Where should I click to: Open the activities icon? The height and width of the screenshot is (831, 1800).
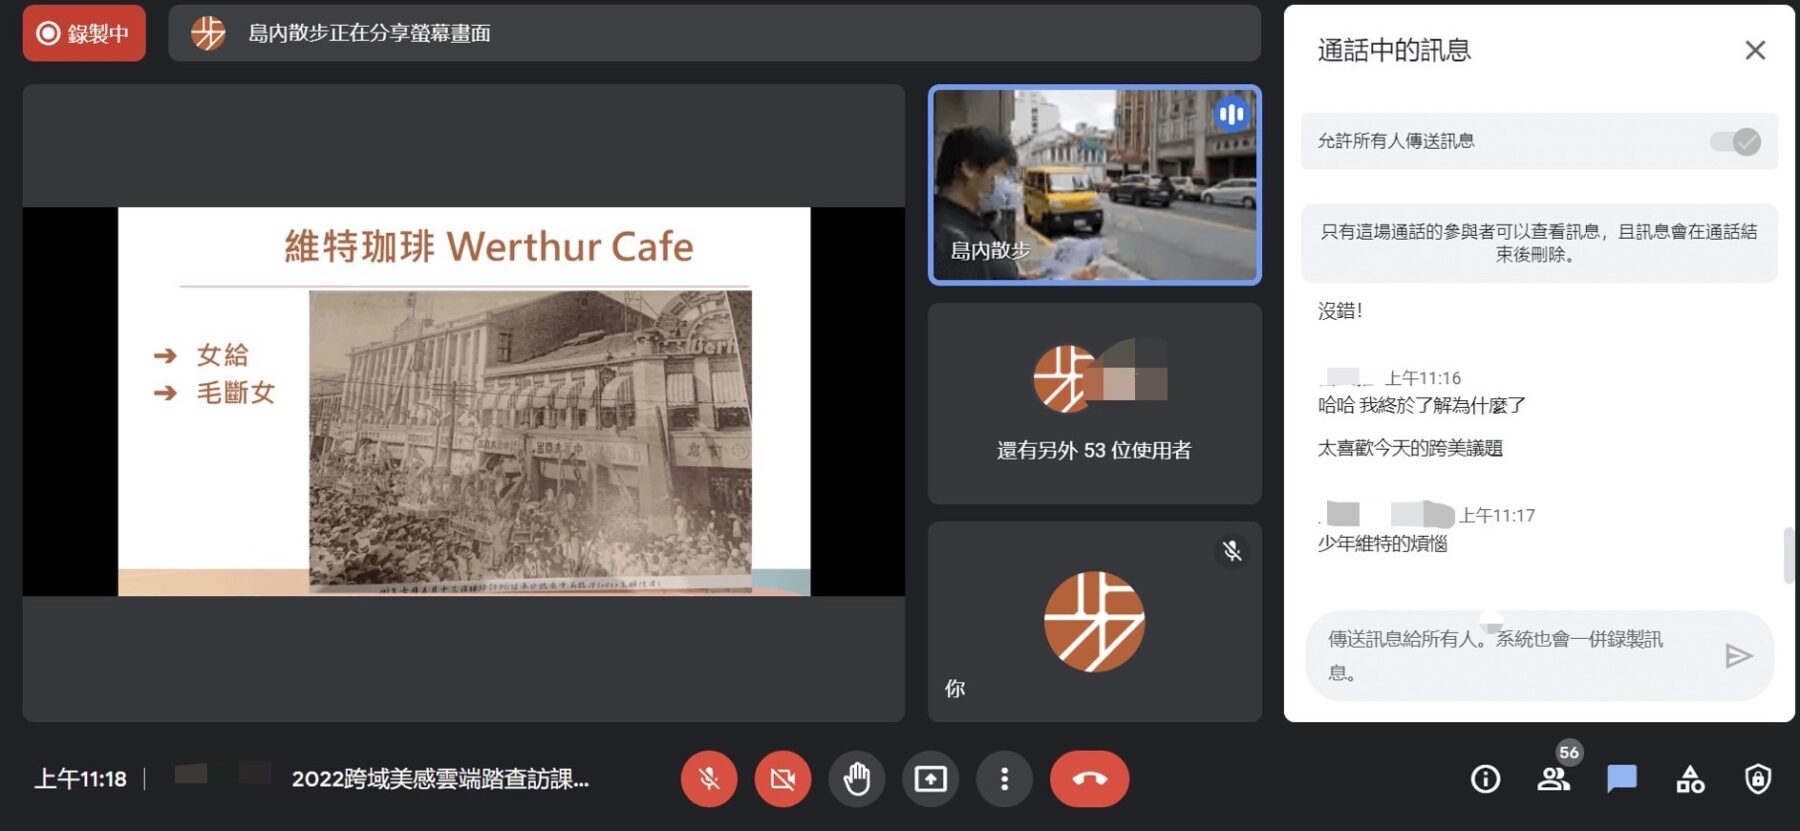[1690, 779]
